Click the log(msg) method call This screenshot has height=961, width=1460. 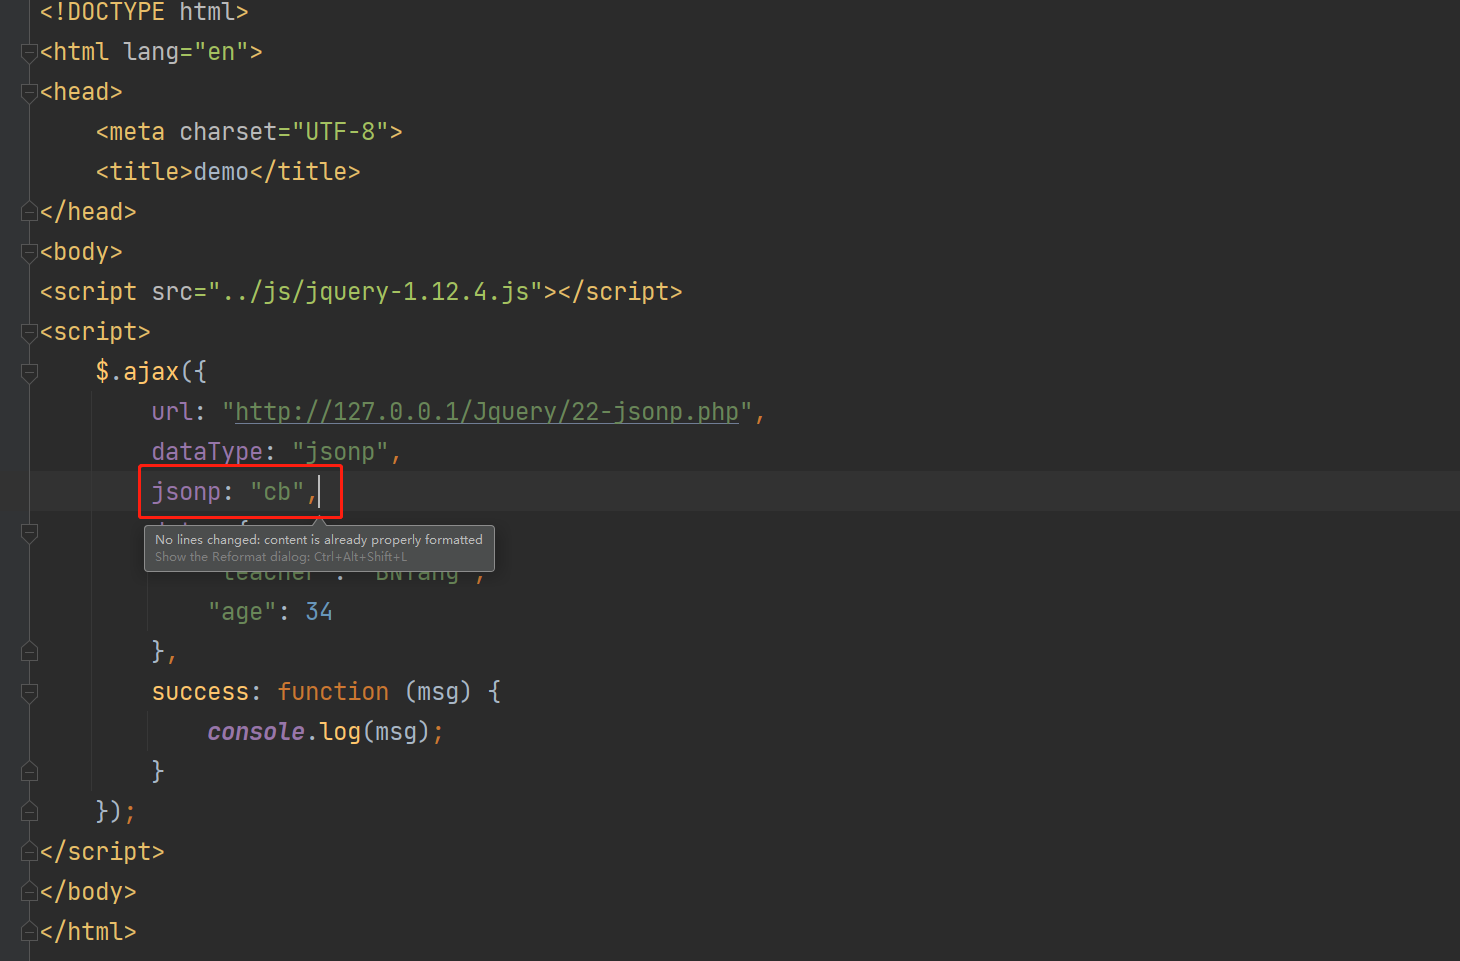coord(375,732)
